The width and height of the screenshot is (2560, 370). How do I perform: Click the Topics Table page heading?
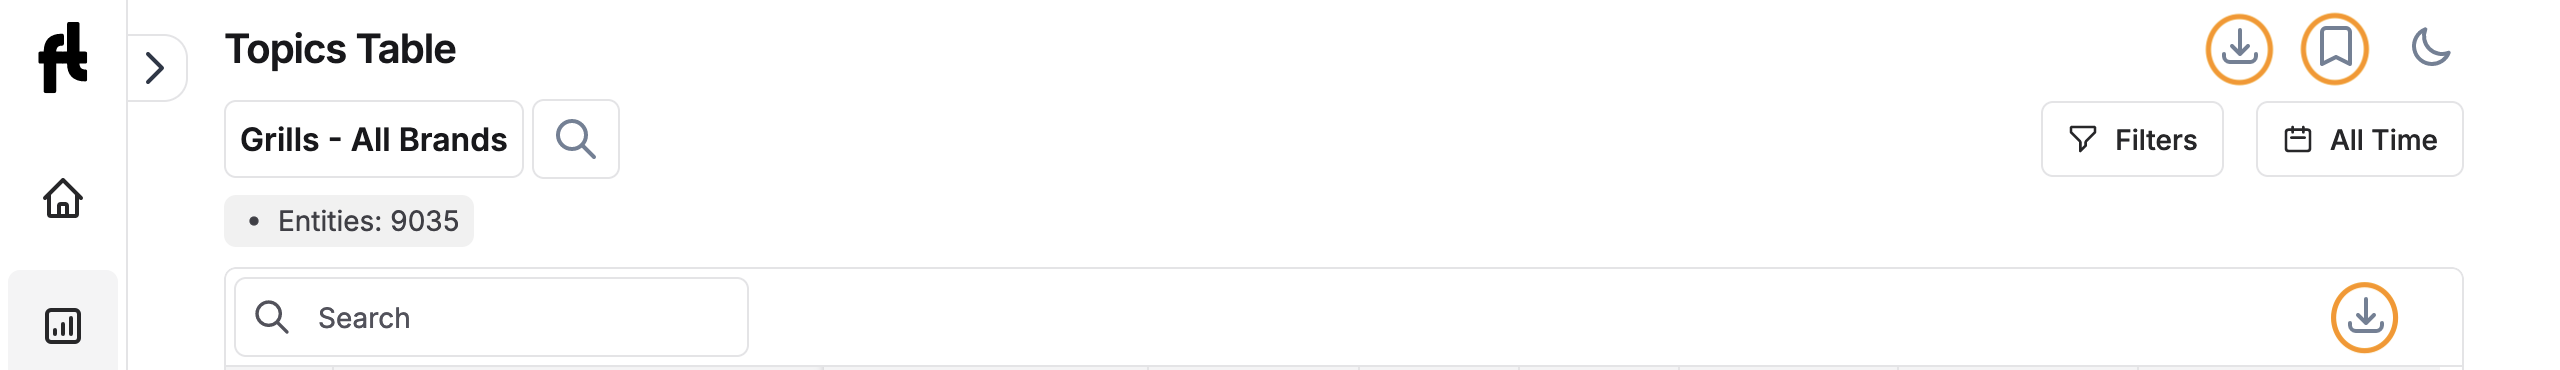[x=340, y=49]
